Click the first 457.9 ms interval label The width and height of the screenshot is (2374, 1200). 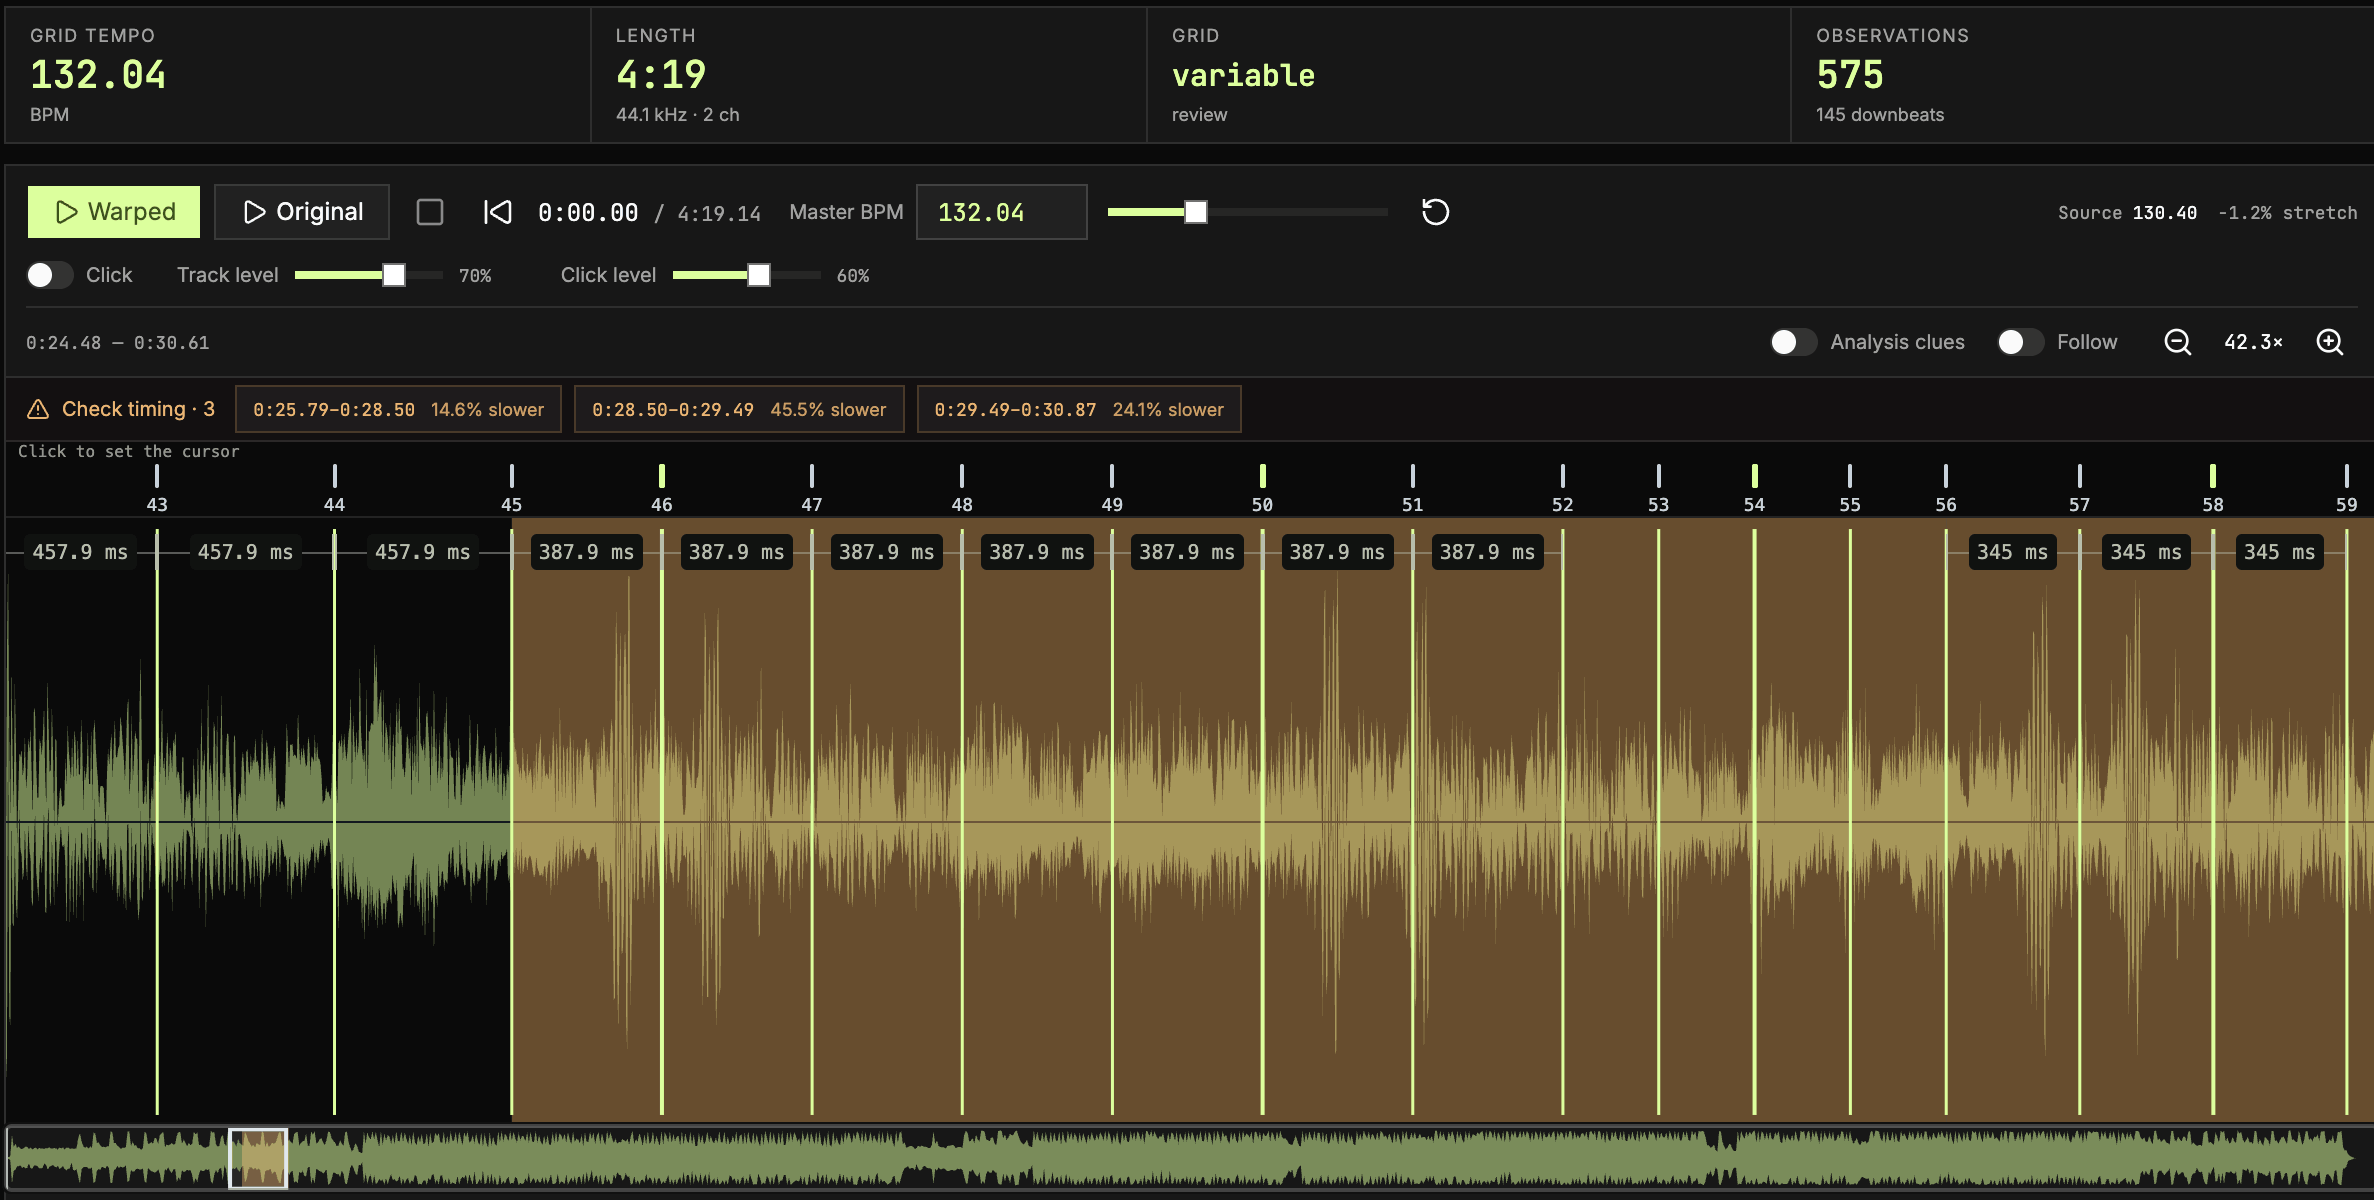[x=80, y=552]
